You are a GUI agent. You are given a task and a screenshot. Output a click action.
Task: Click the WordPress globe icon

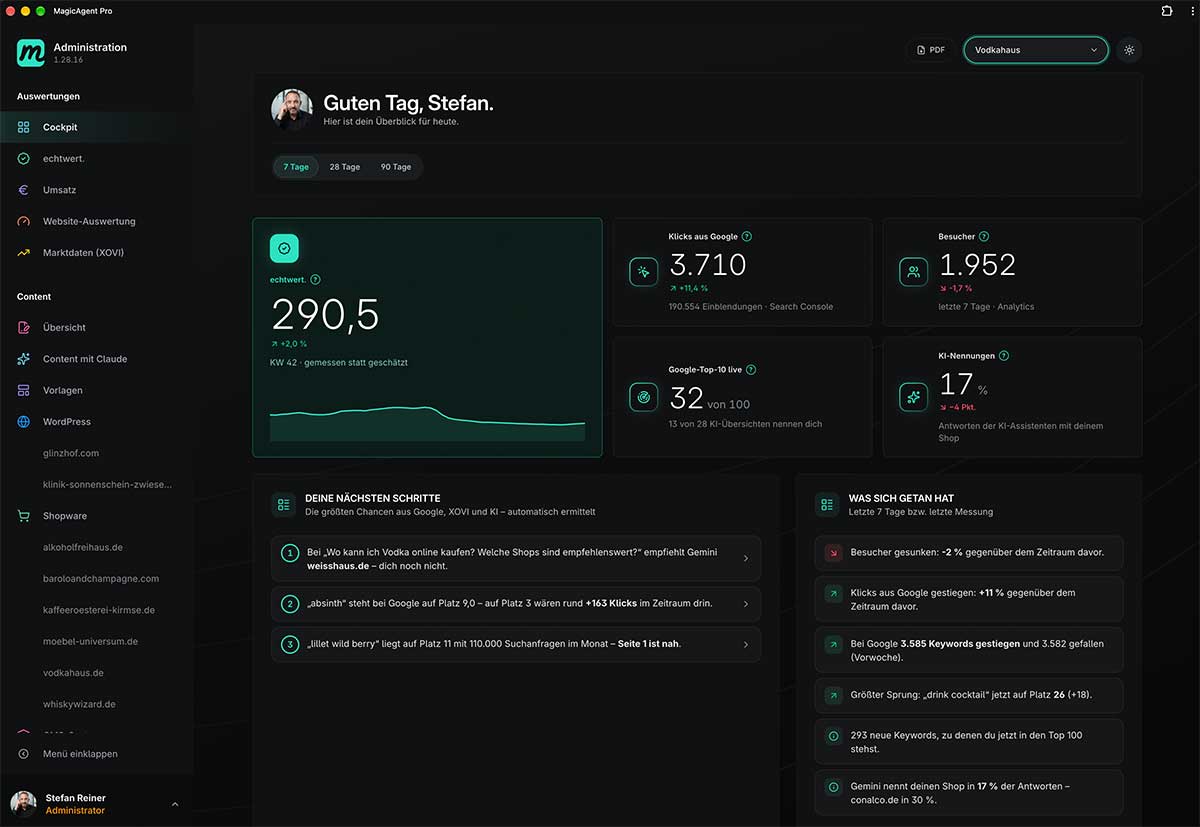pyautogui.click(x=24, y=422)
